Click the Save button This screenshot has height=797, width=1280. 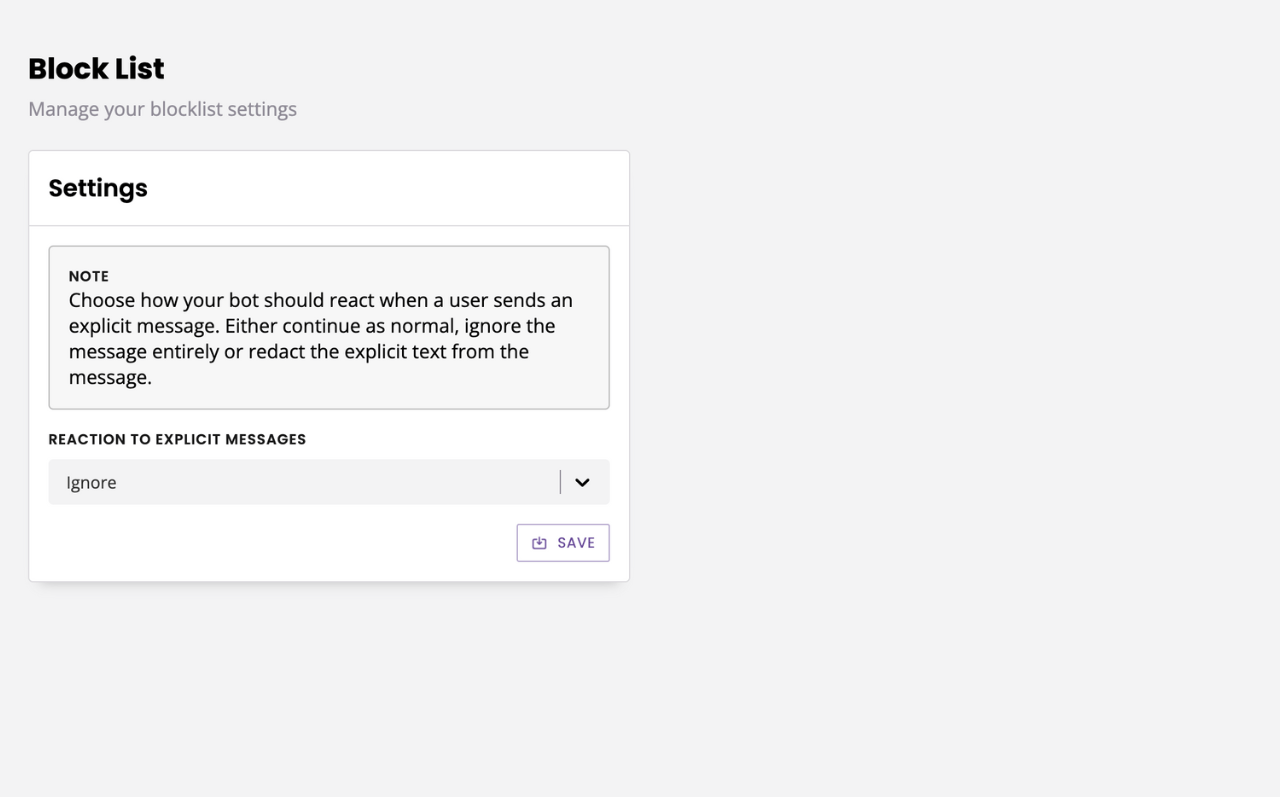563,543
